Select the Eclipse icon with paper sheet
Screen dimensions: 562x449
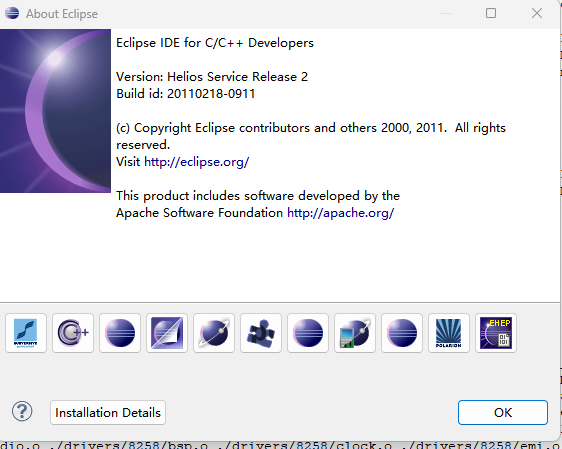tap(167, 333)
